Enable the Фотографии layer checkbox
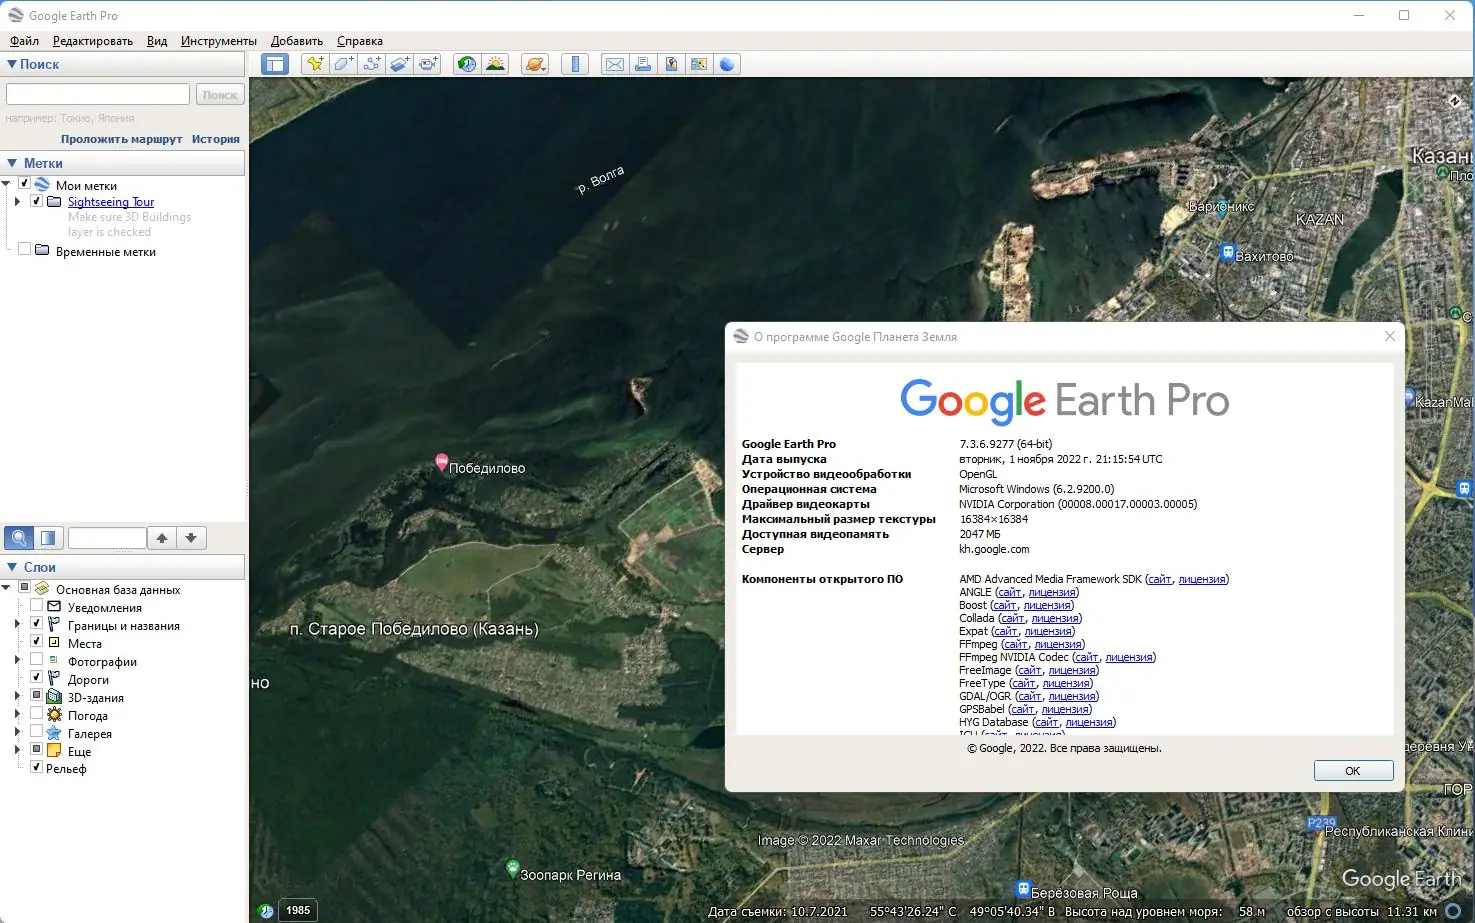Image resolution: width=1475 pixels, height=923 pixels. pyautogui.click(x=37, y=661)
